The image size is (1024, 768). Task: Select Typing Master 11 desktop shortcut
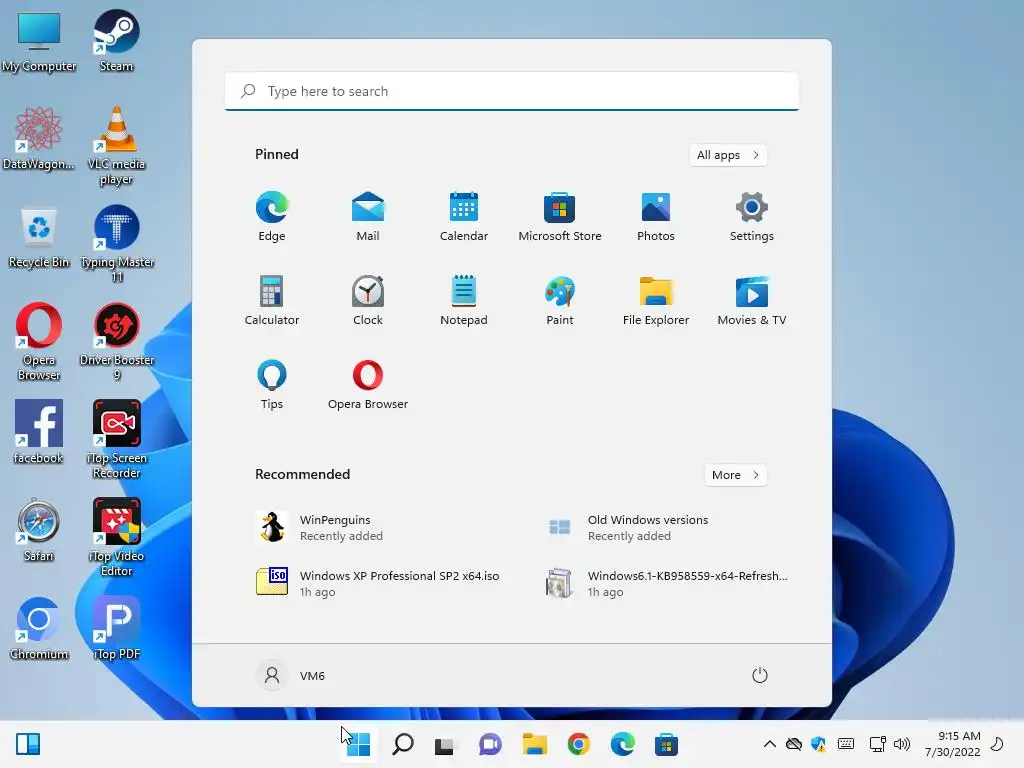(x=117, y=244)
